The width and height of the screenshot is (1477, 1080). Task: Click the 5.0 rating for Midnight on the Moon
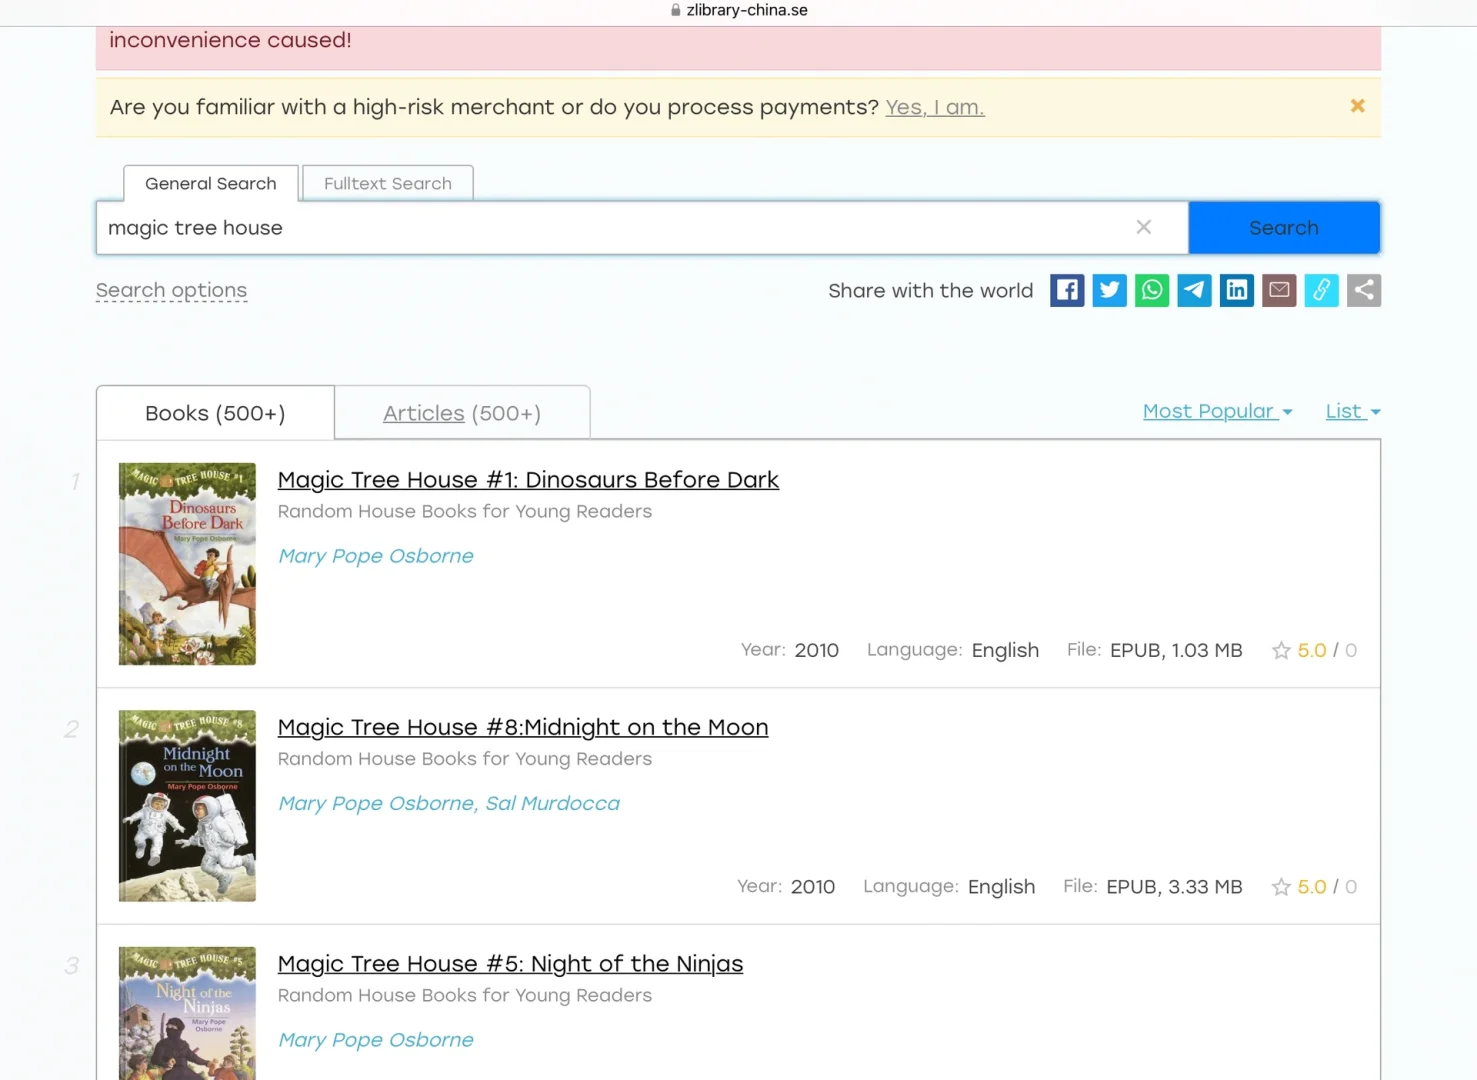[1312, 887]
